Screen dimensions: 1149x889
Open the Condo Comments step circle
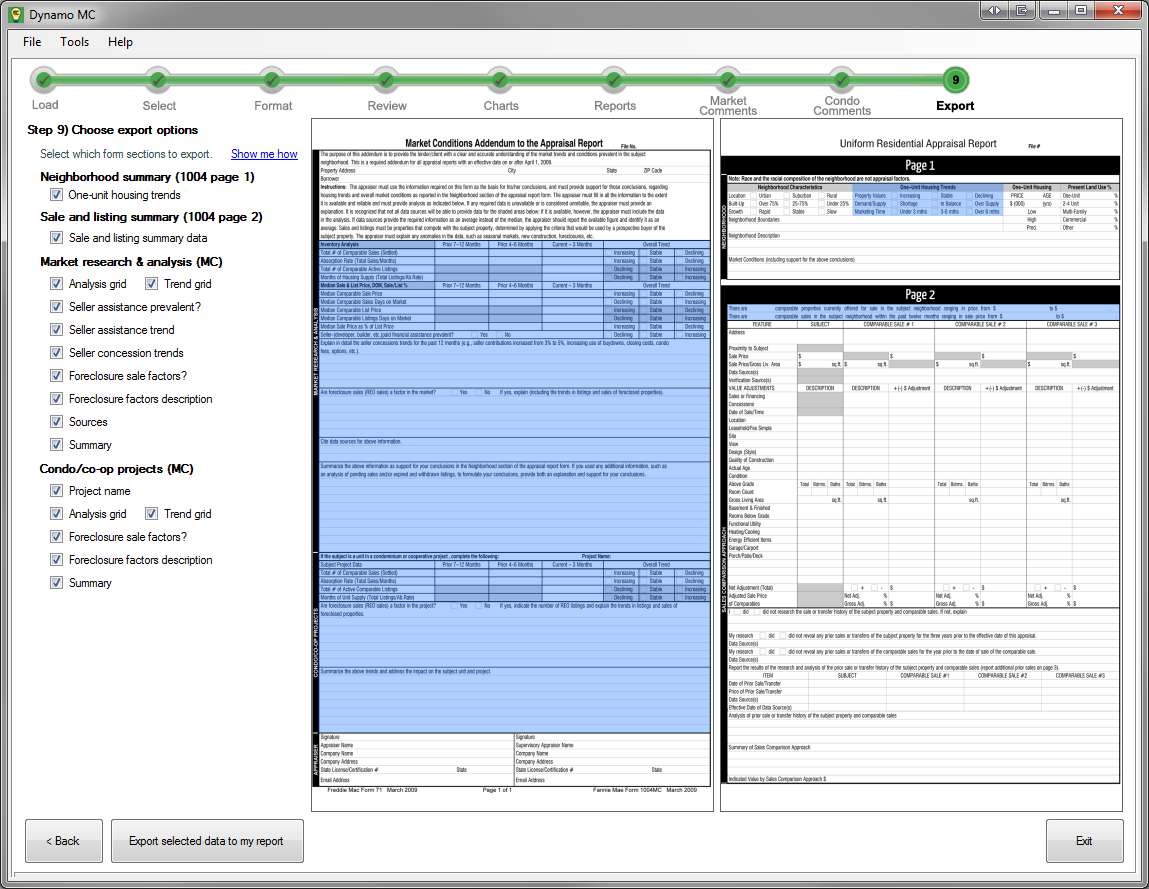click(x=842, y=80)
